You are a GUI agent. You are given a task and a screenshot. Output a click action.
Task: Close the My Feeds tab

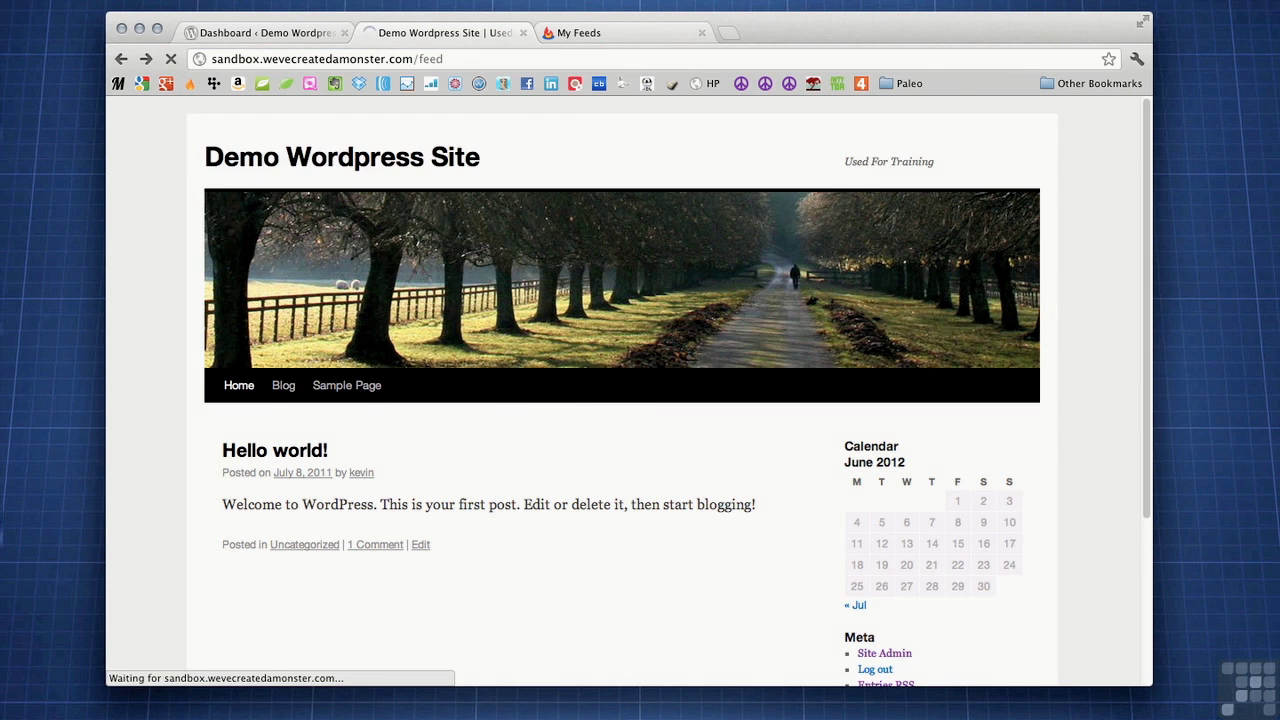tap(702, 33)
